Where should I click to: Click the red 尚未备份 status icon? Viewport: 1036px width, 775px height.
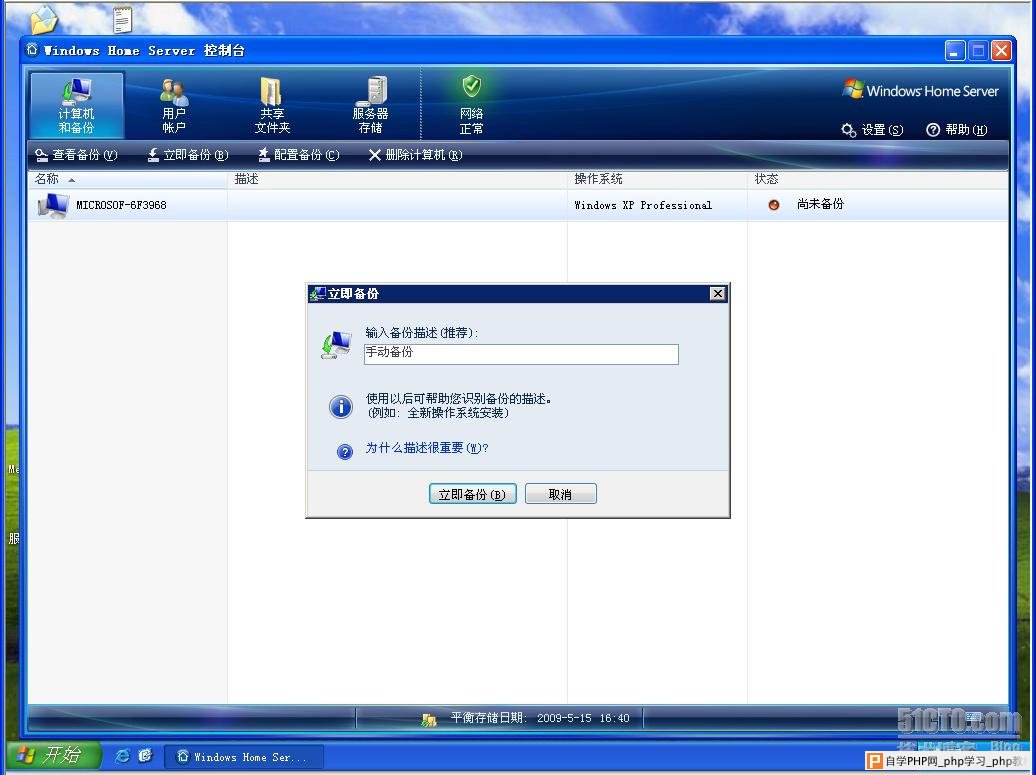coord(774,205)
